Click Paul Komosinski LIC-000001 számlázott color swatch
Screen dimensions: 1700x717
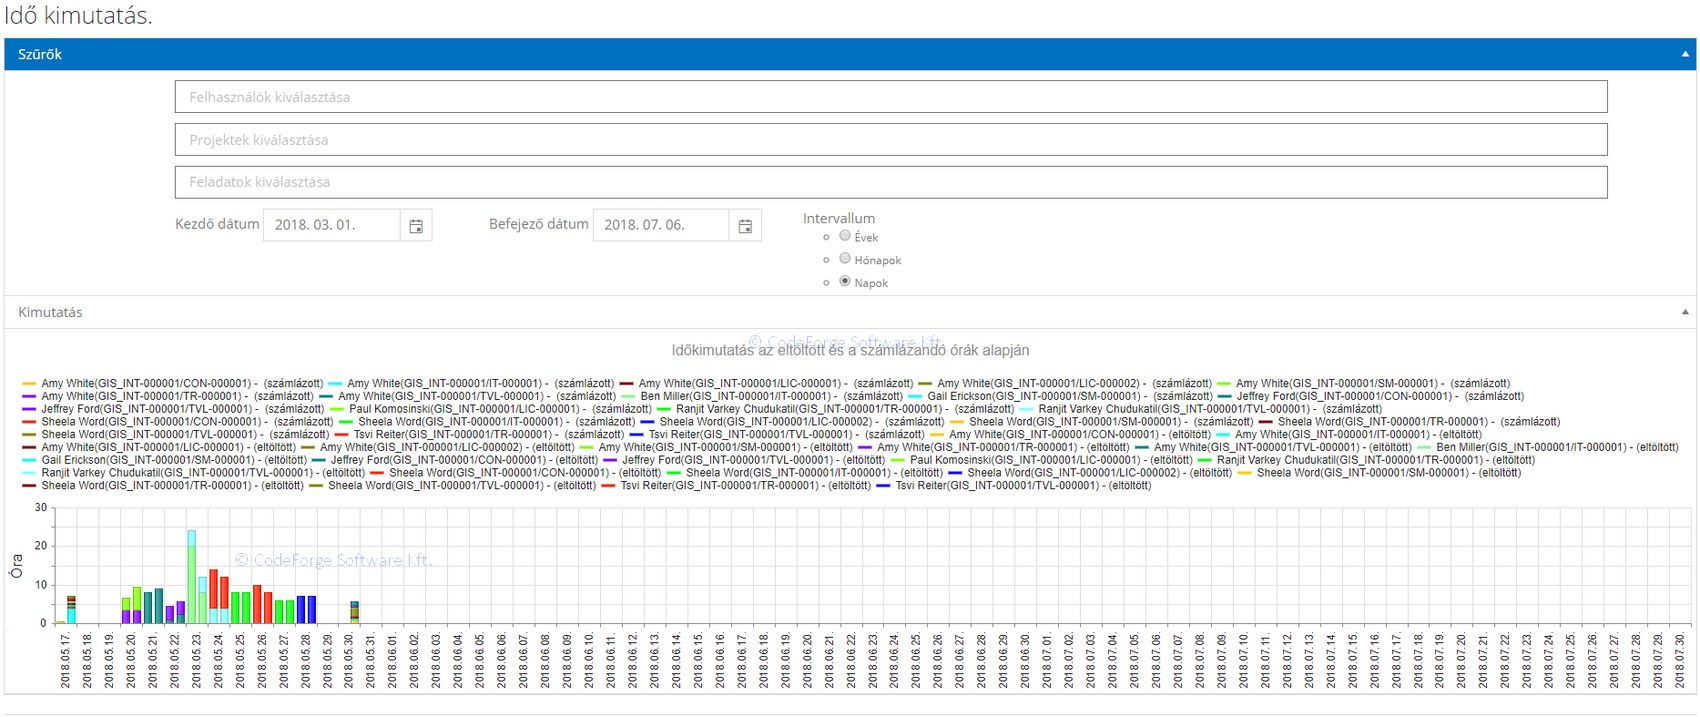[x=337, y=409]
